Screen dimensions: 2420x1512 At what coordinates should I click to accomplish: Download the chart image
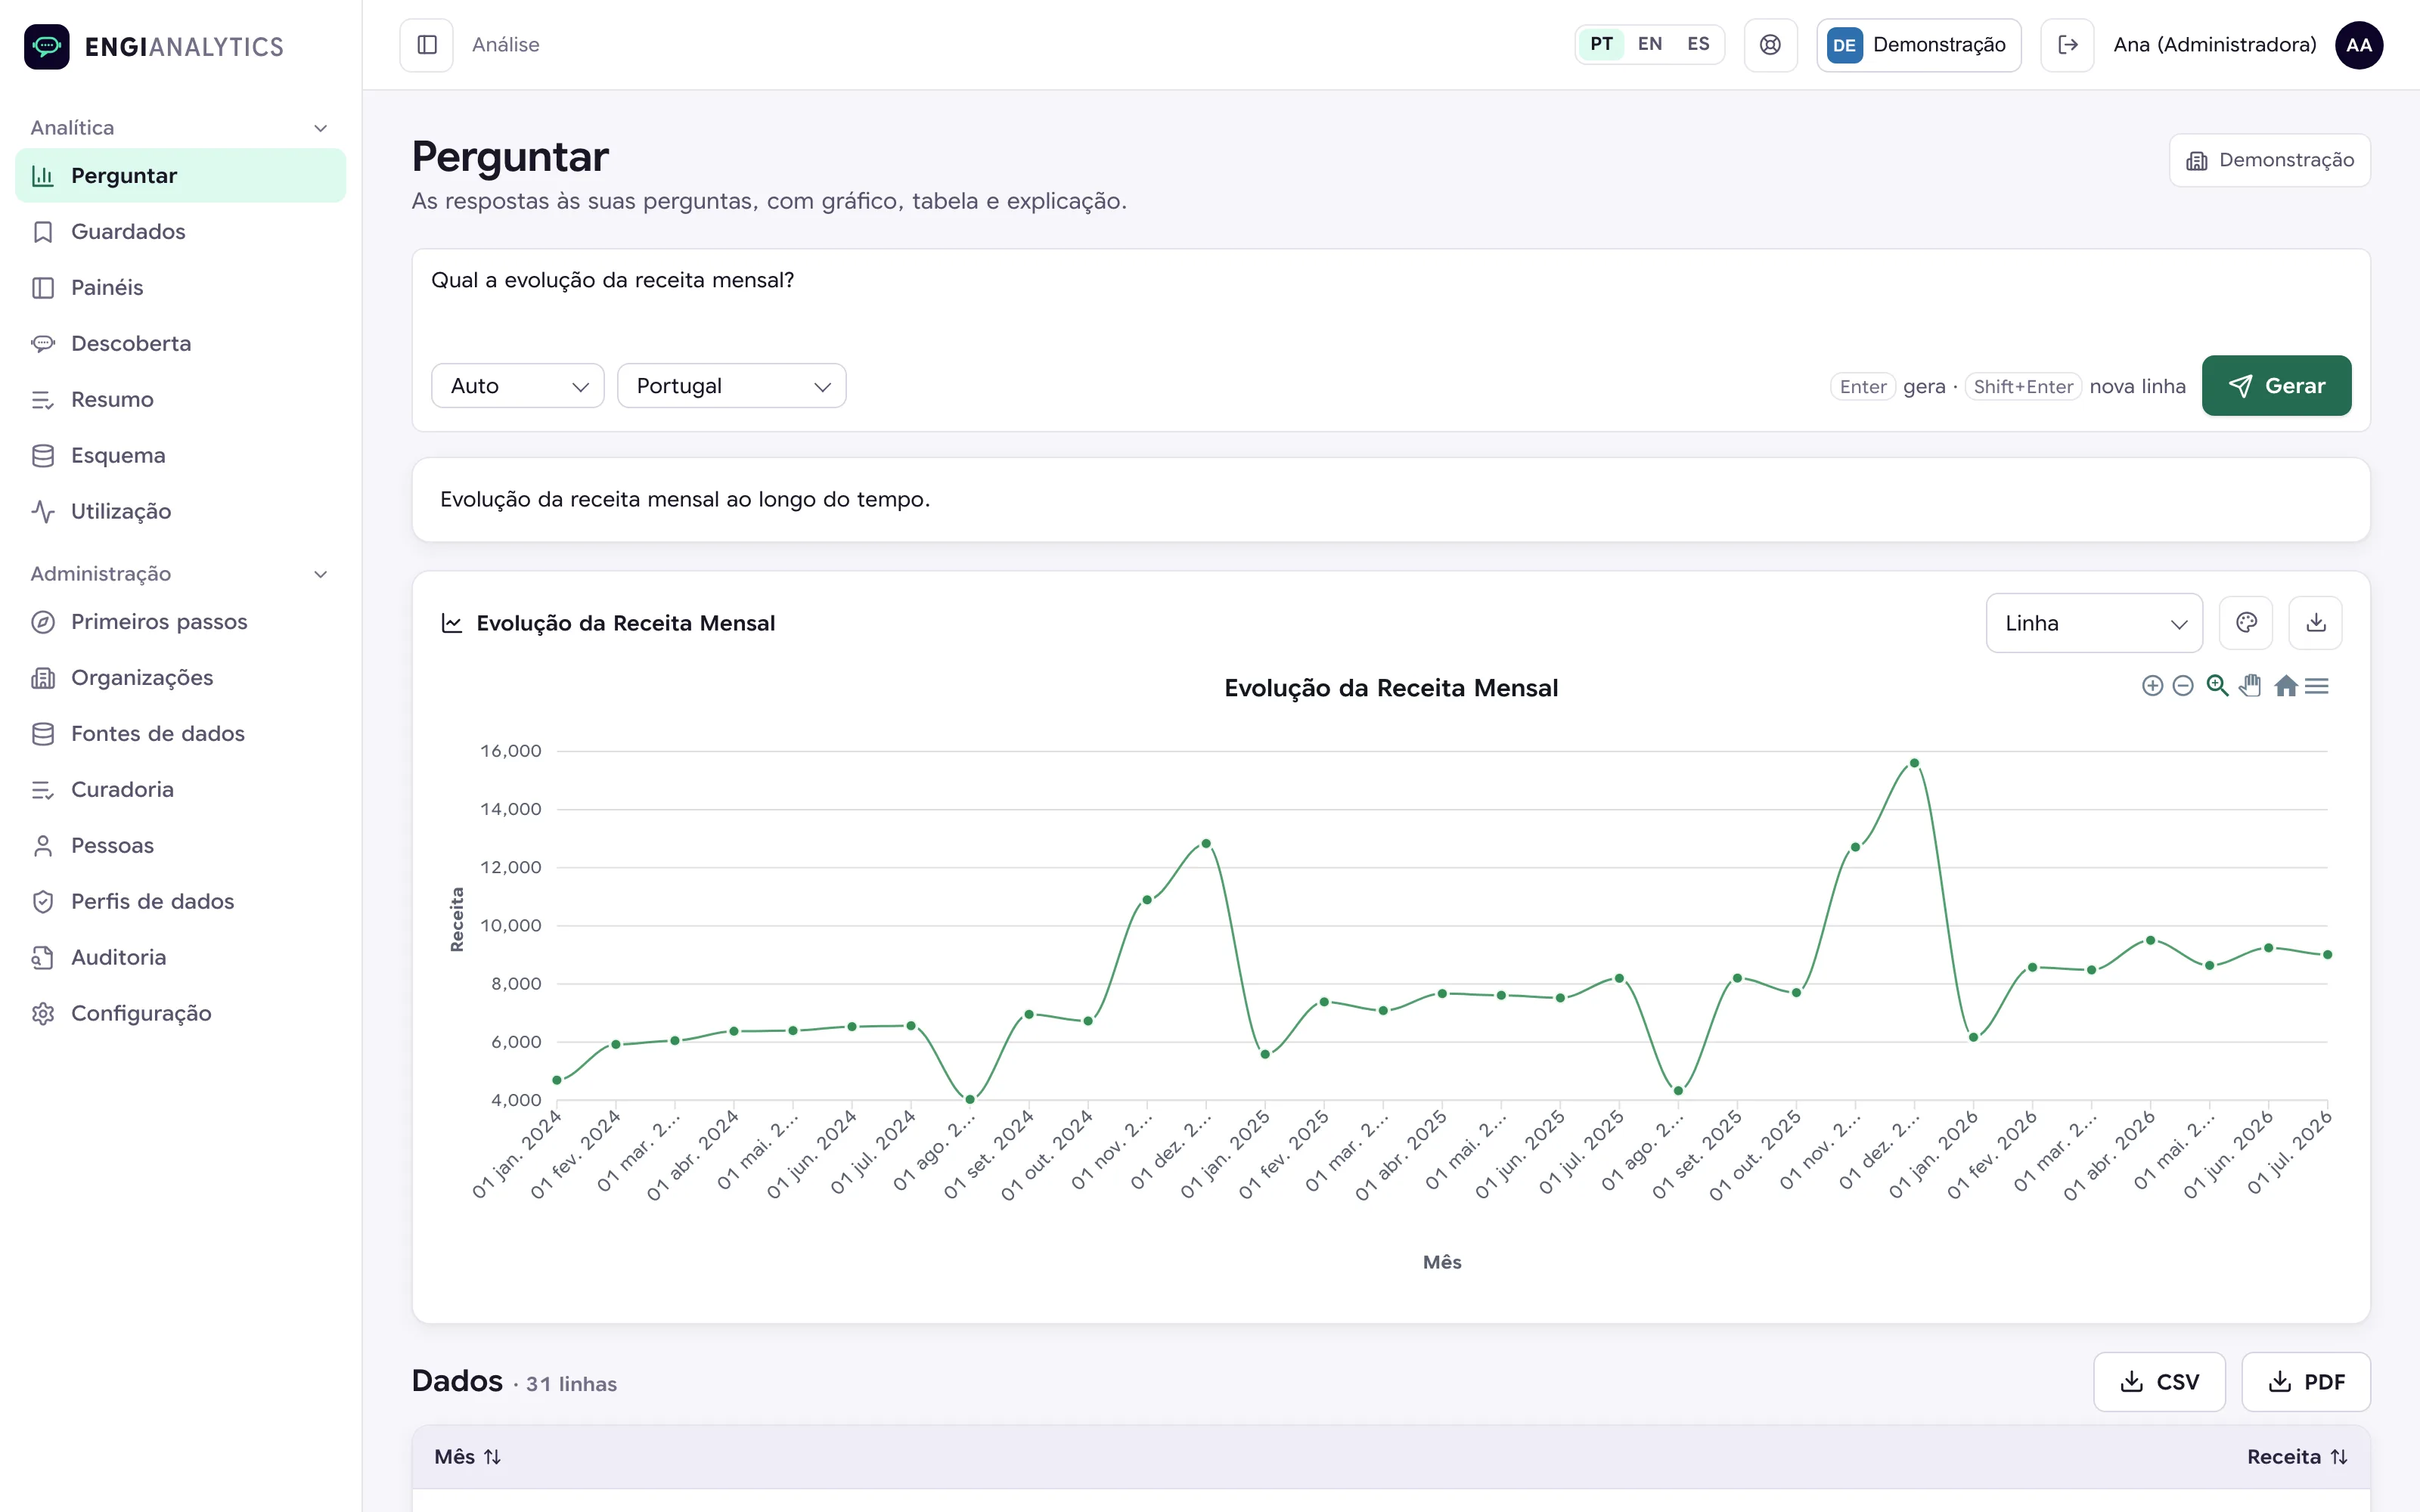pos(2316,623)
